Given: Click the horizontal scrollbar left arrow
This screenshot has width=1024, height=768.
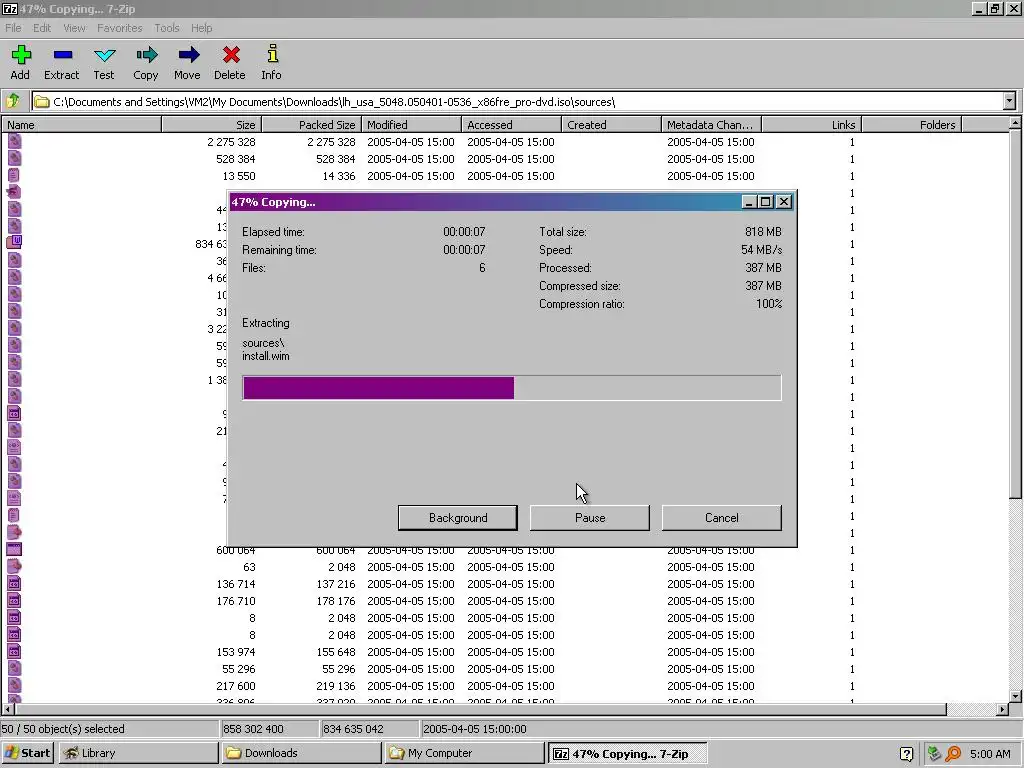Looking at the screenshot, I should (x=8, y=709).
